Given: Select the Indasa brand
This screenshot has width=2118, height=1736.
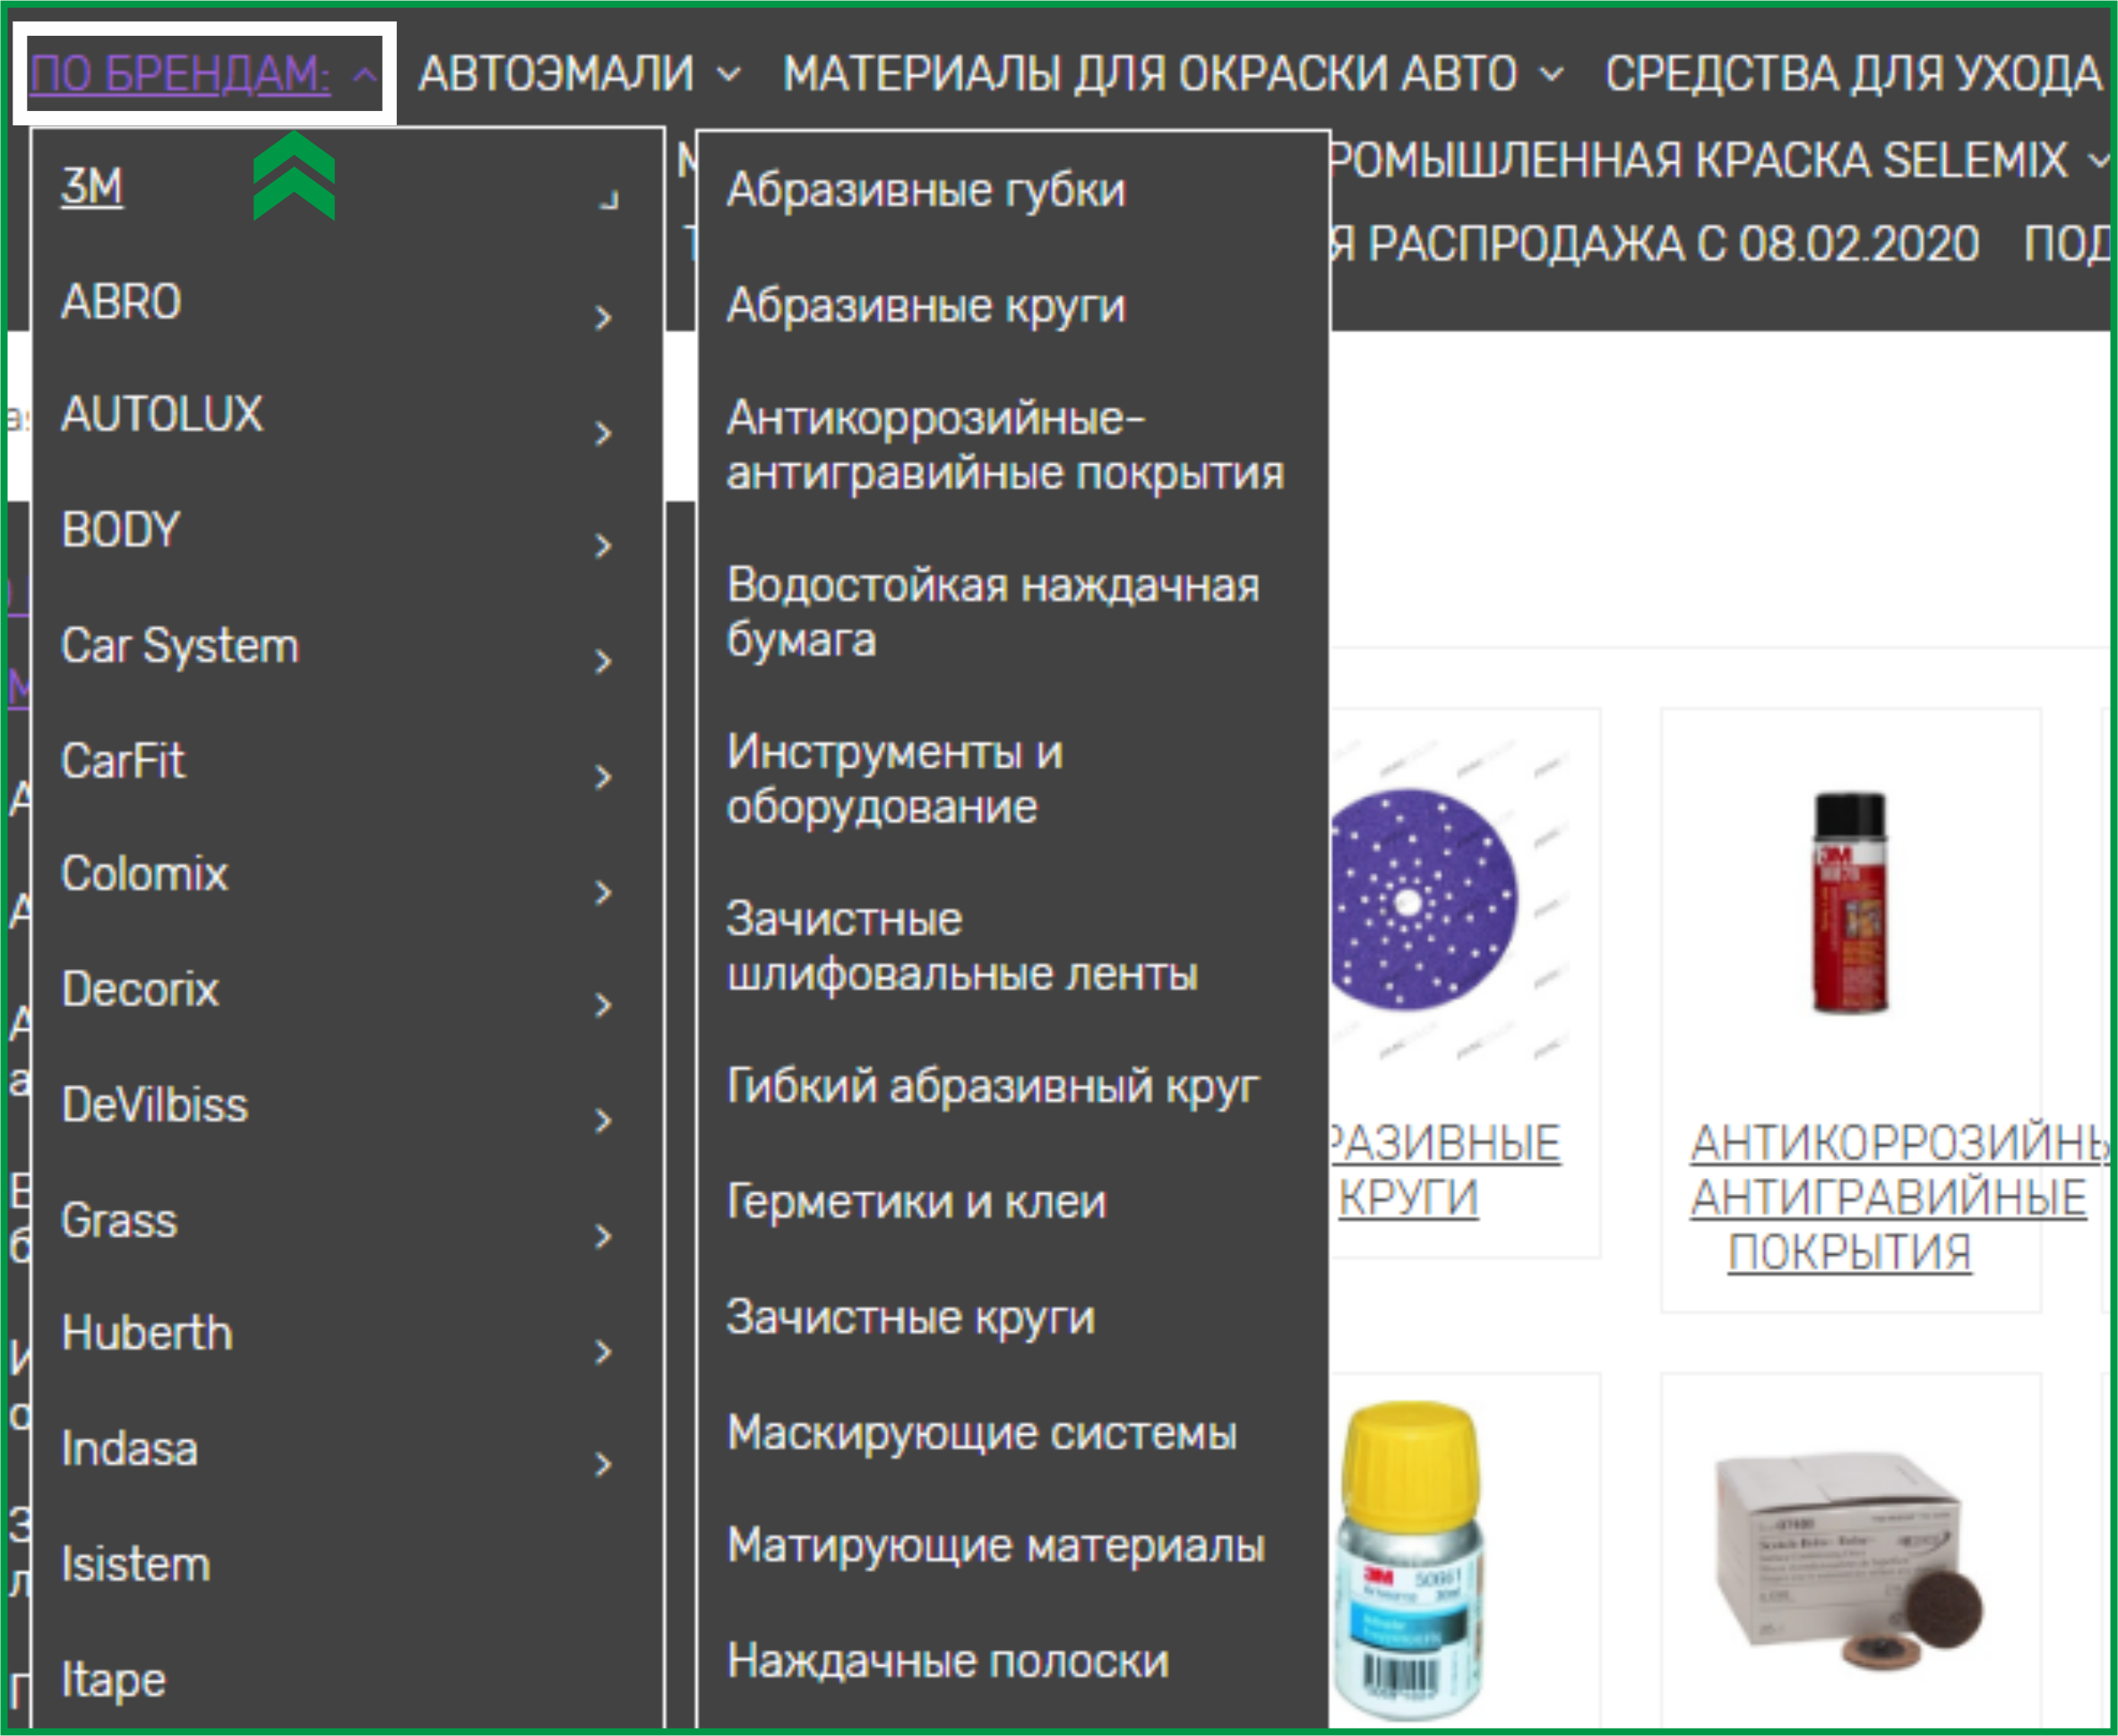Looking at the screenshot, I should tap(130, 1450).
